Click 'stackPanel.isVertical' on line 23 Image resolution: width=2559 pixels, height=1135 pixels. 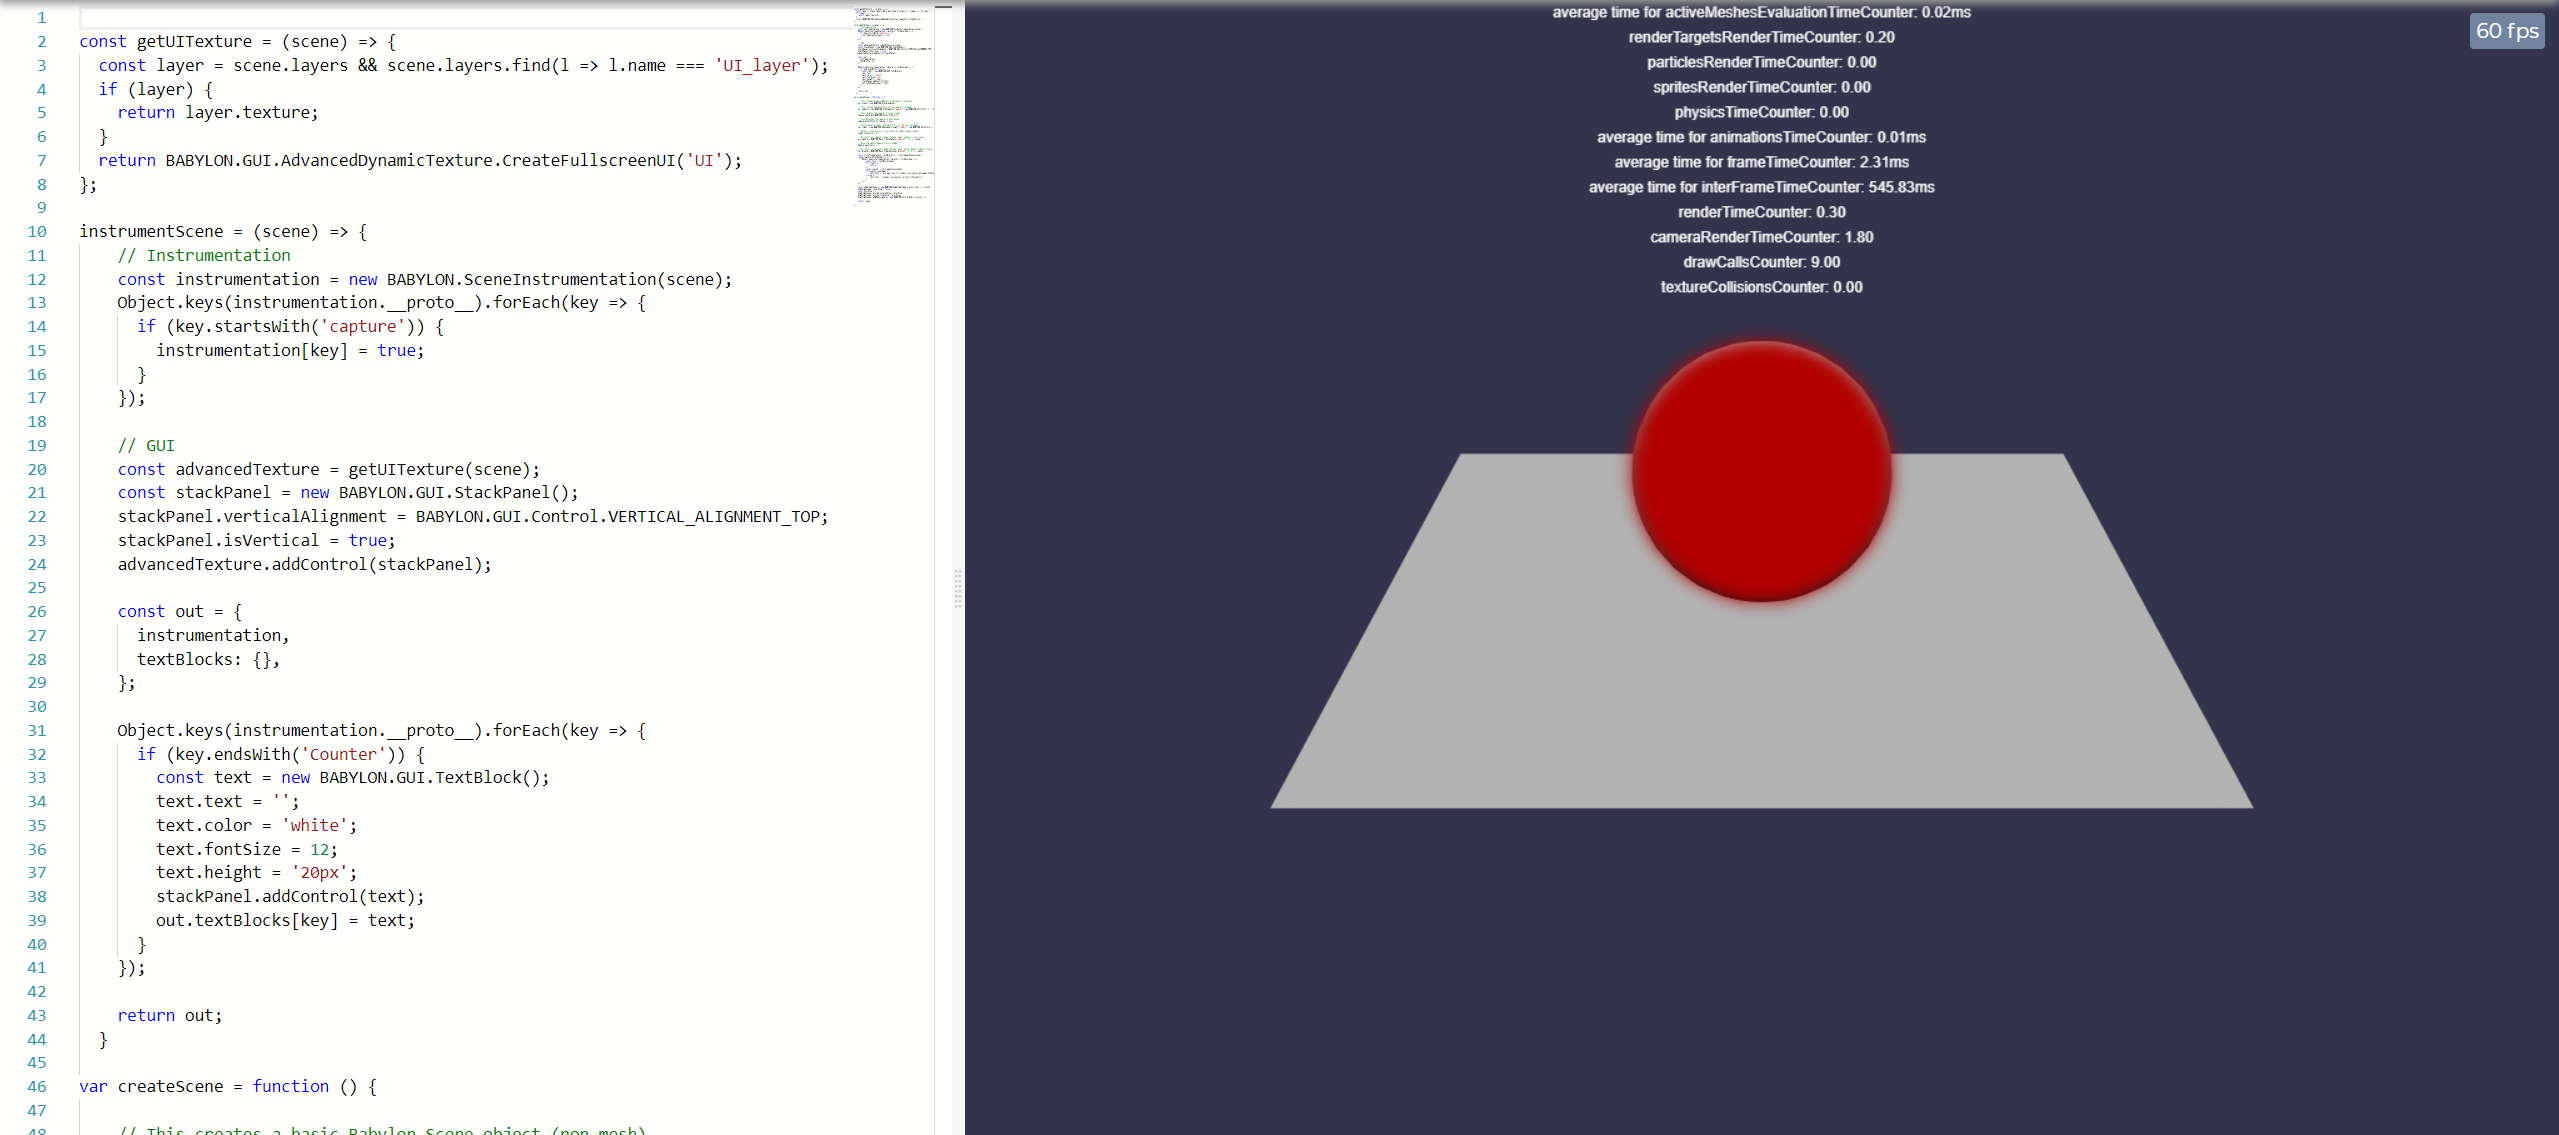click(x=218, y=540)
